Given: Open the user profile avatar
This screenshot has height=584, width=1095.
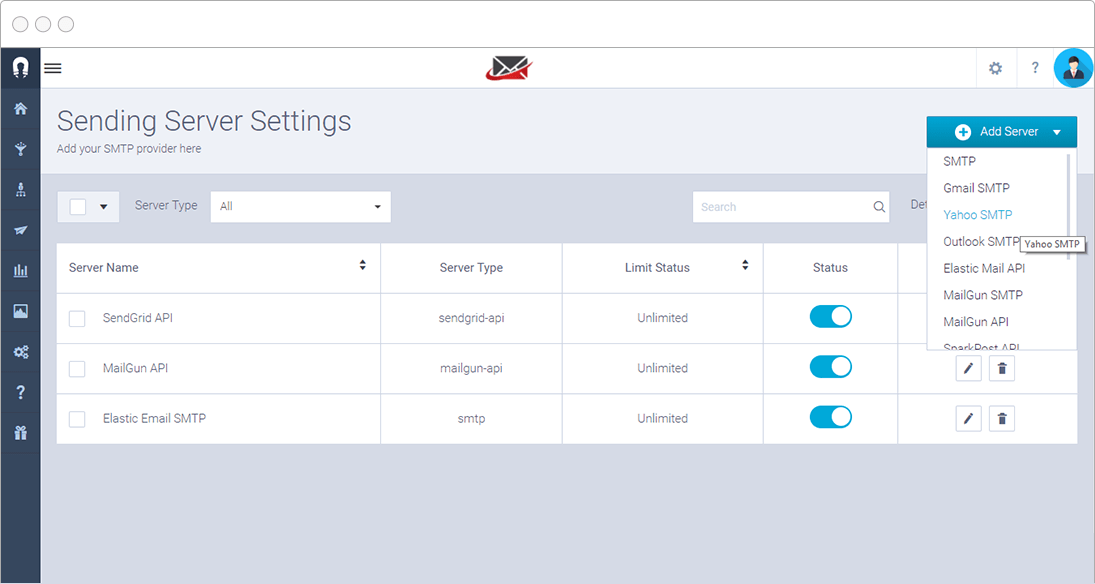Looking at the screenshot, I should pos(1073,68).
